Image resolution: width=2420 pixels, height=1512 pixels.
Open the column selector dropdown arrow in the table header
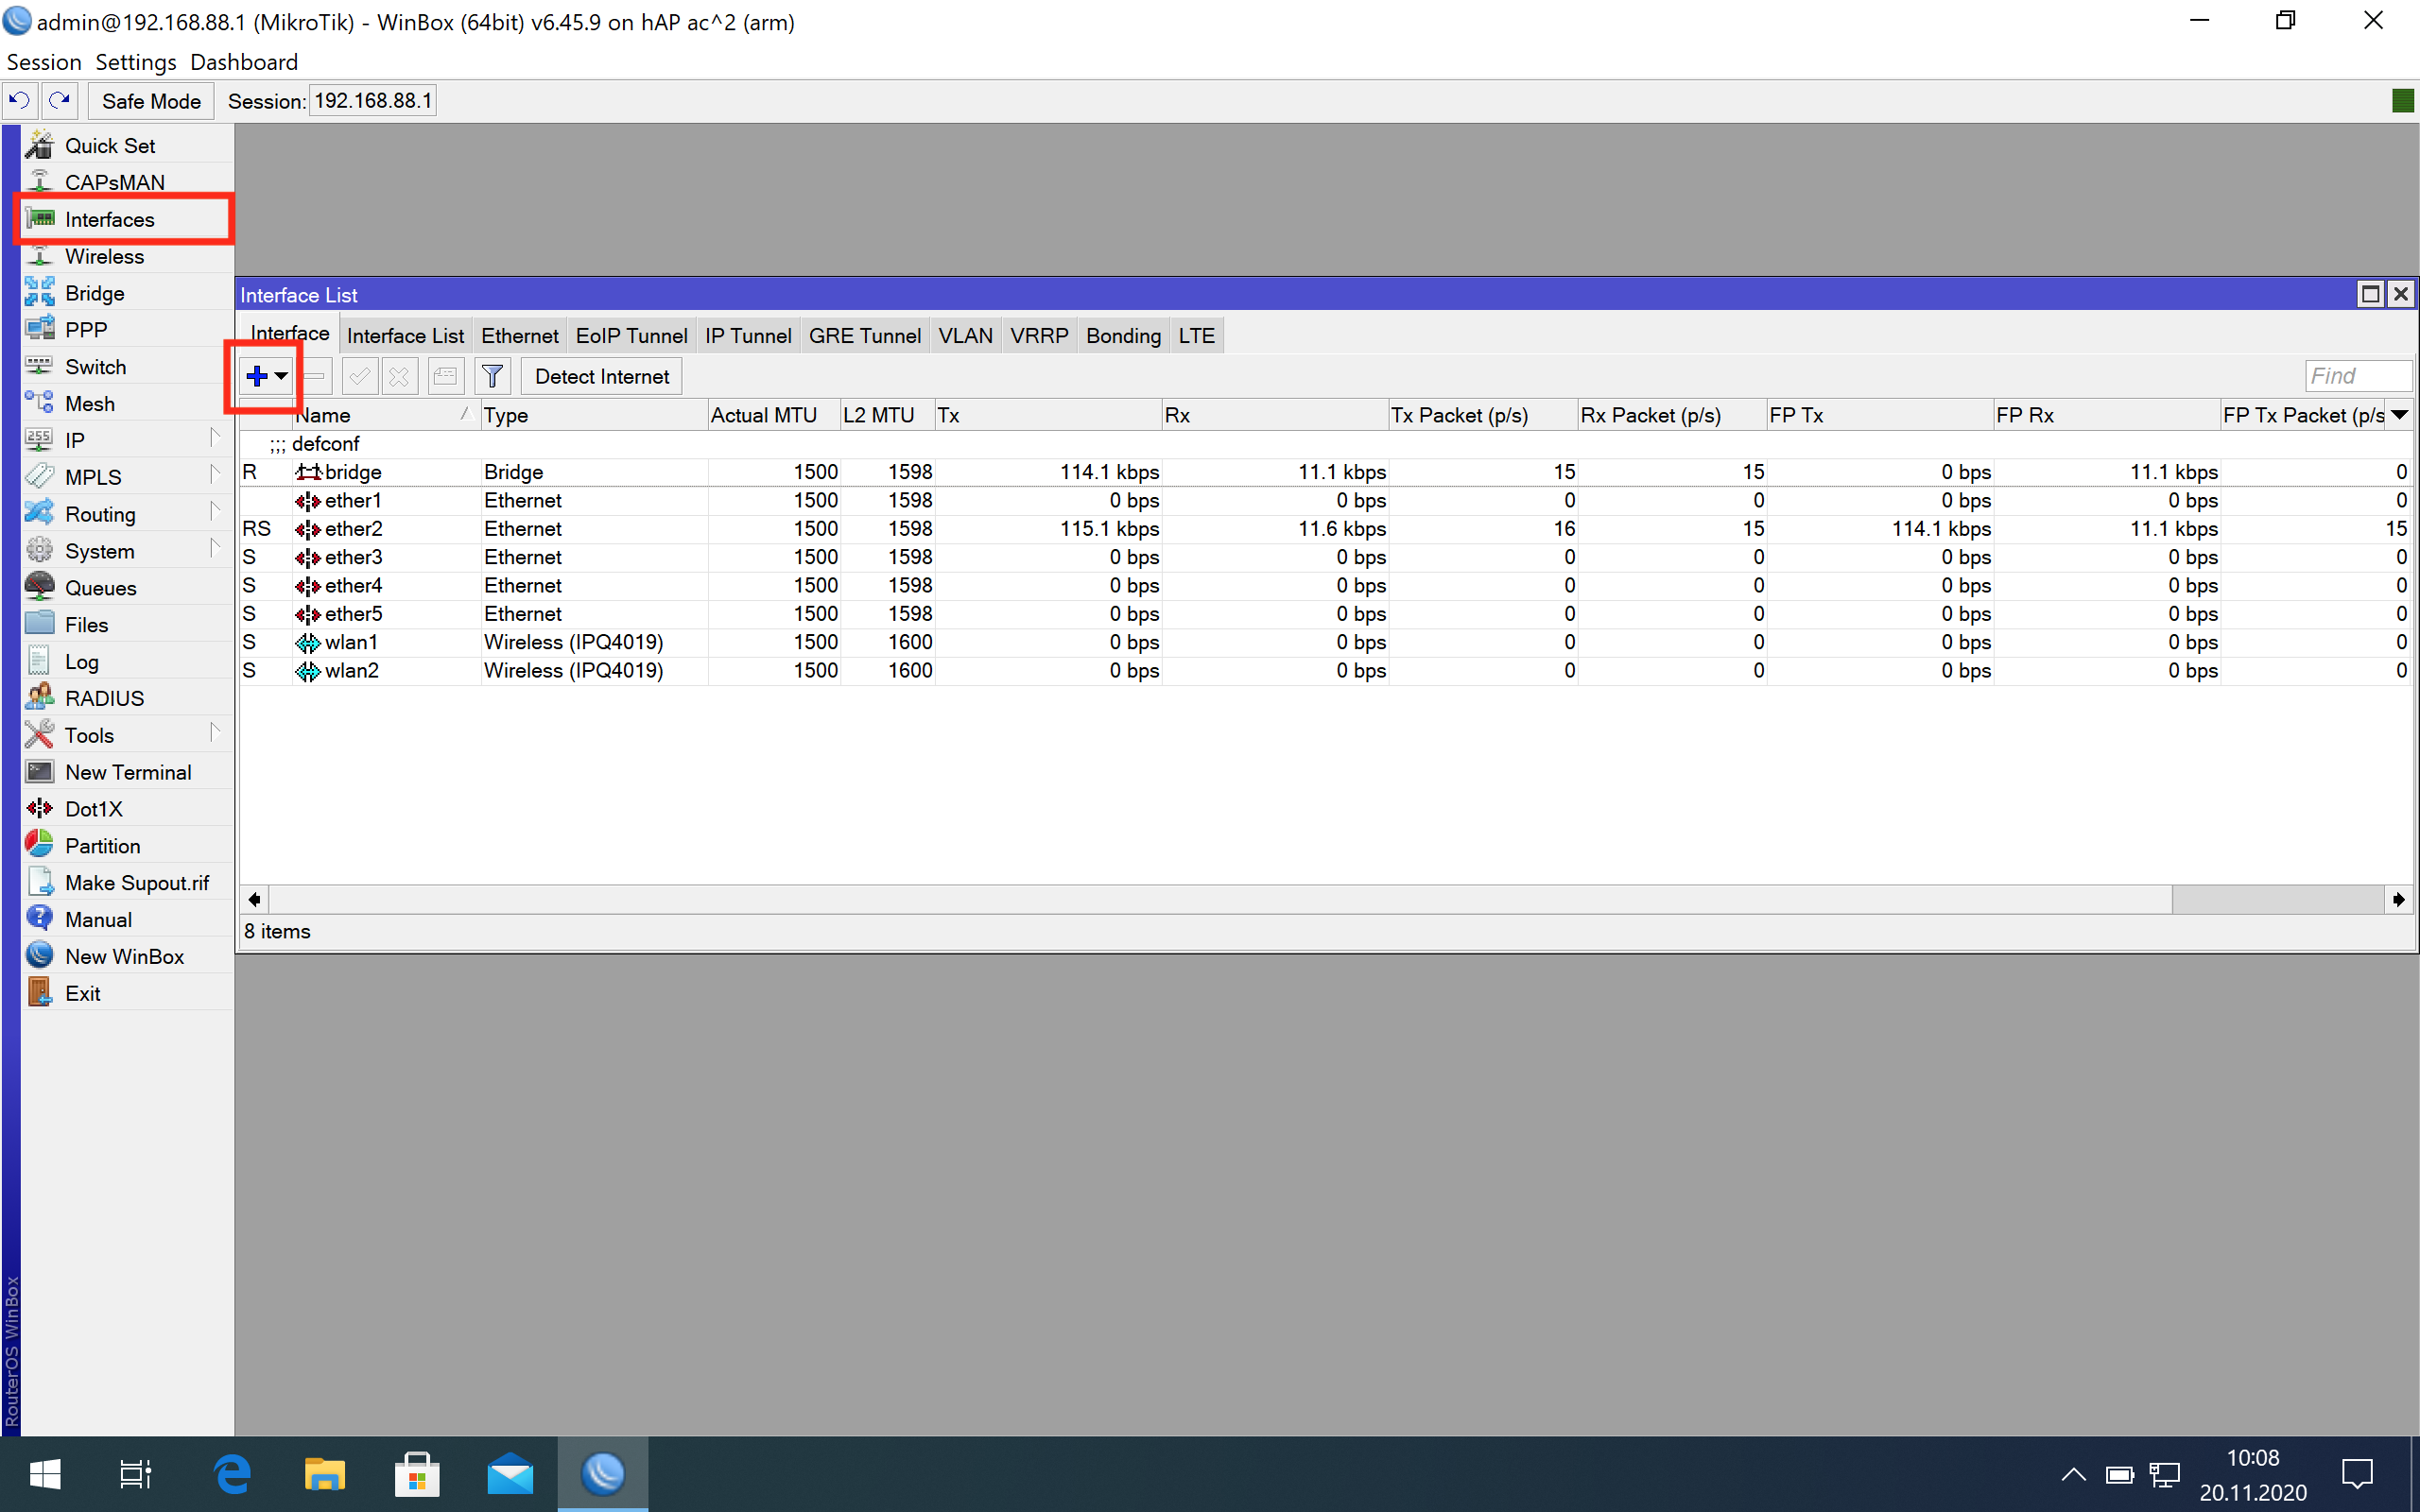(x=2400, y=415)
